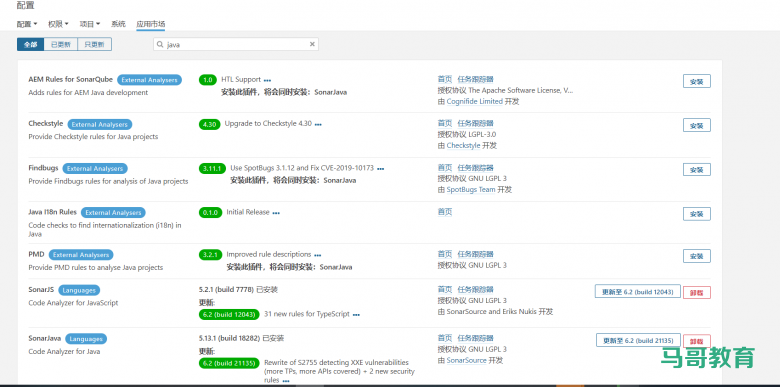Select the 只更新 filter toggle
This screenshot has height=387, width=780.
[x=95, y=44]
